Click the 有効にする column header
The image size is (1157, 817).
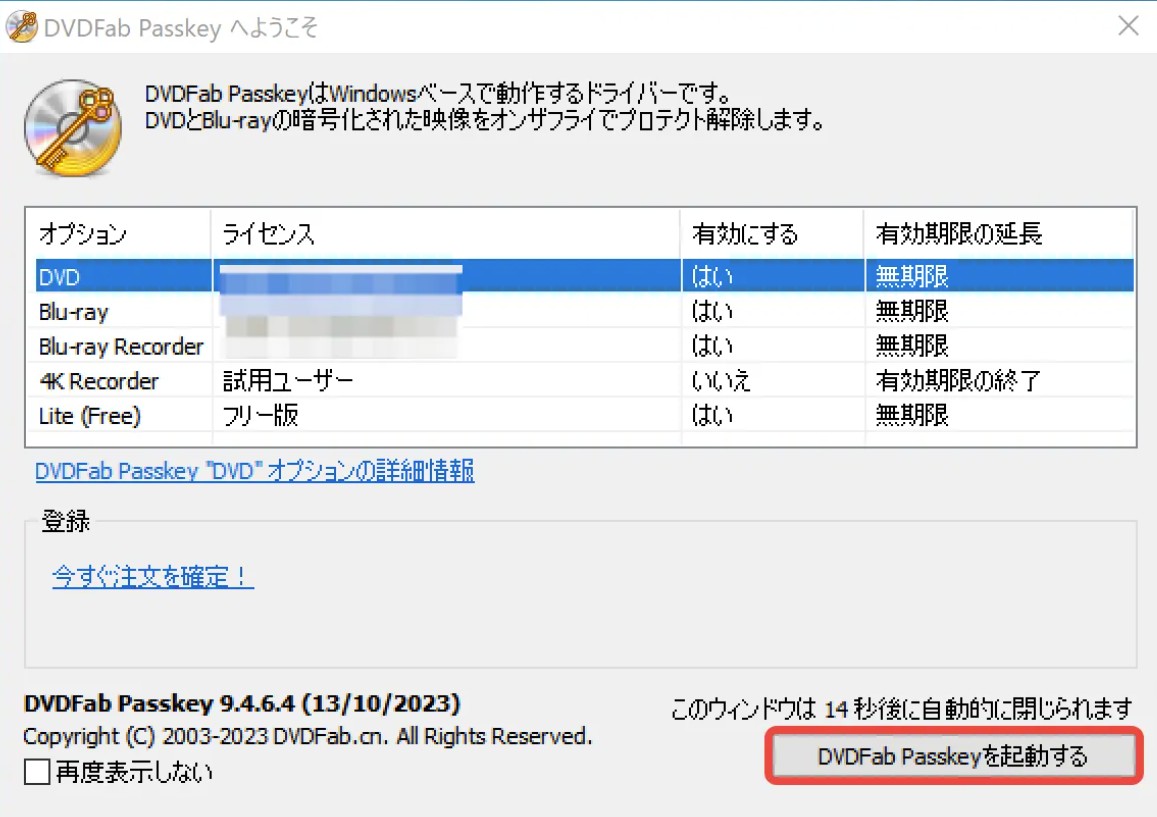click(x=772, y=234)
